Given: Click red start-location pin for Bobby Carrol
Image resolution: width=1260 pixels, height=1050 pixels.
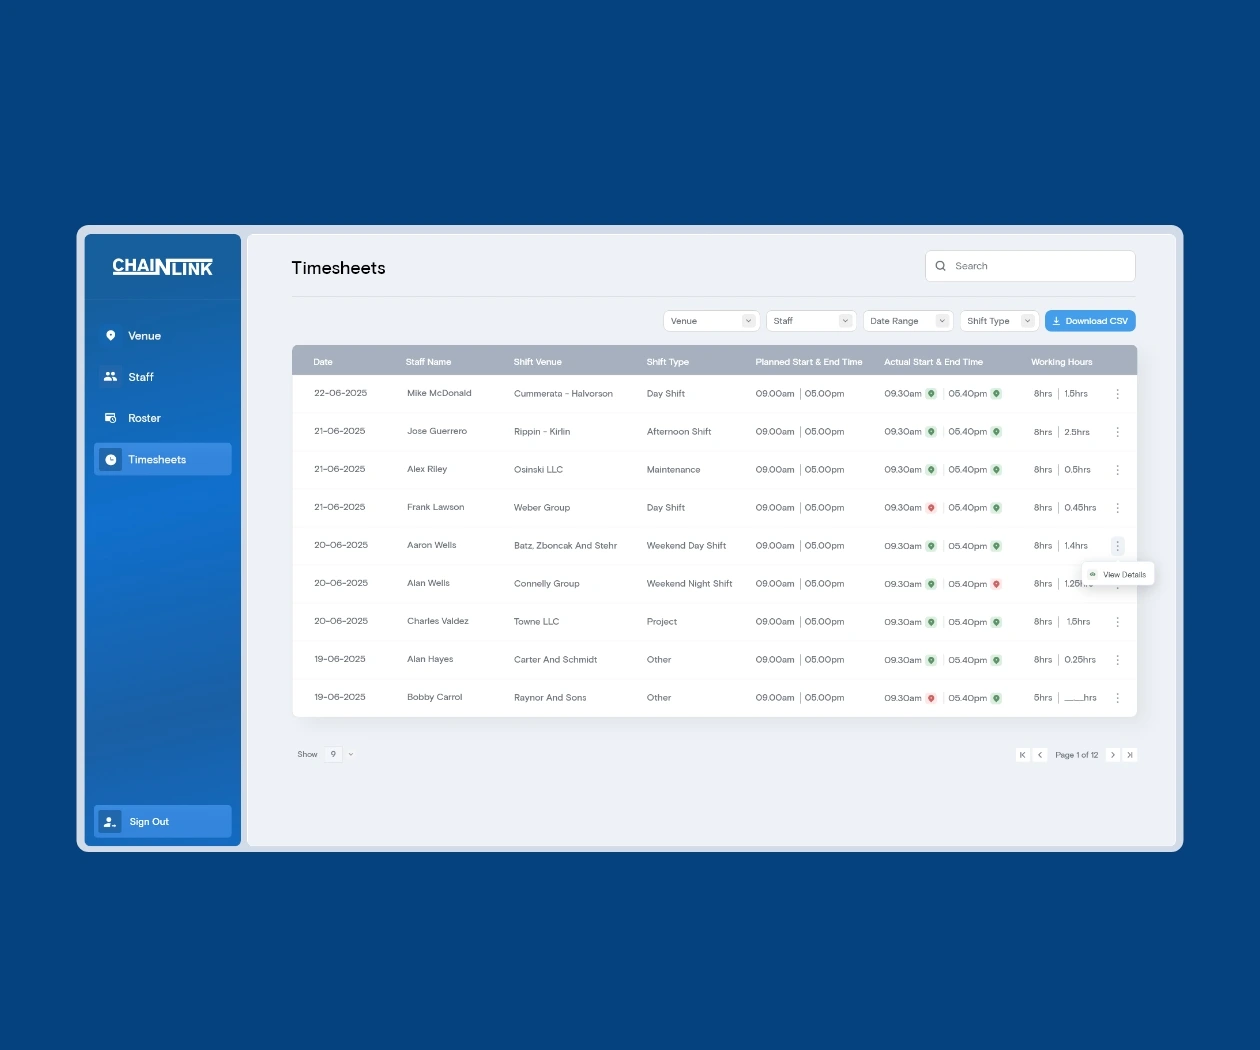Looking at the screenshot, I should pyautogui.click(x=931, y=698).
